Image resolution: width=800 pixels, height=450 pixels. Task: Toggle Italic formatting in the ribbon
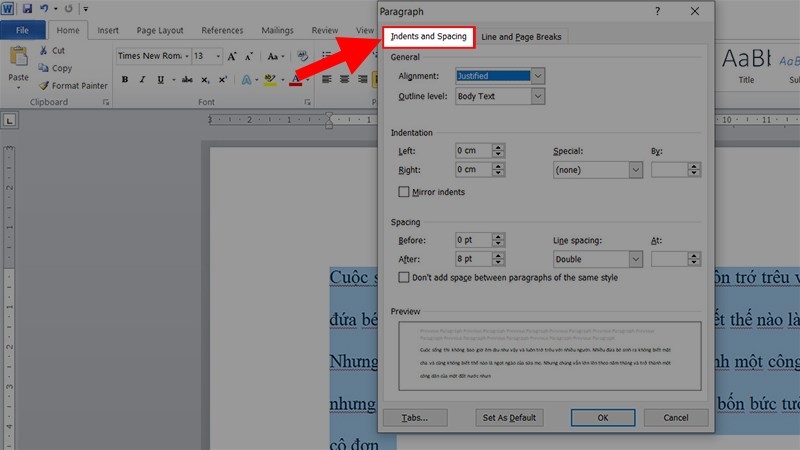click(x=140, y=81)
